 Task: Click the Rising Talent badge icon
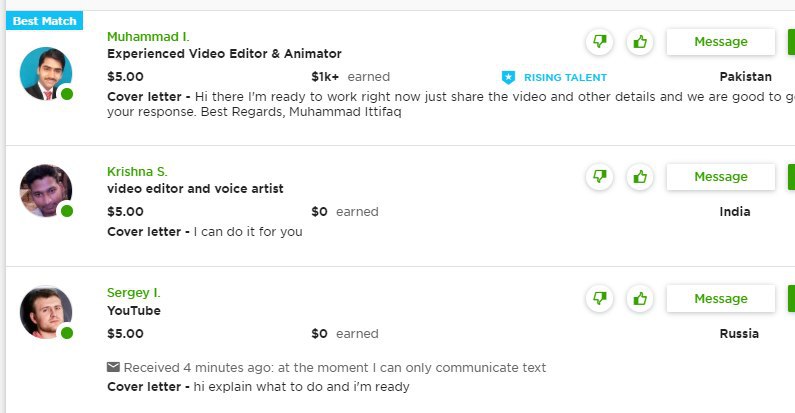coord(508,77)
